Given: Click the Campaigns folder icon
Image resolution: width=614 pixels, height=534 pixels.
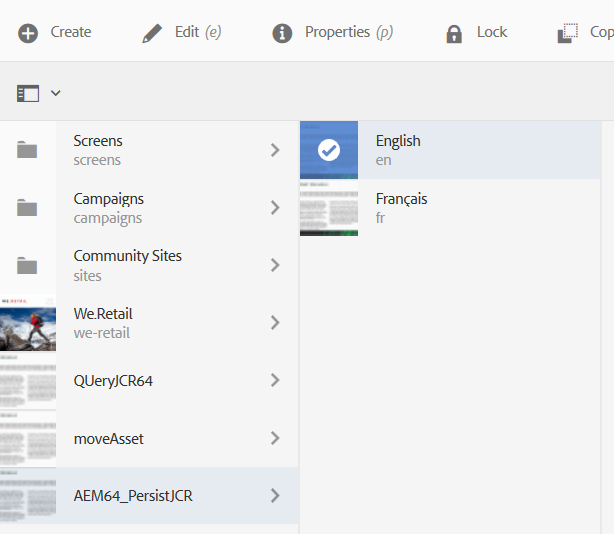Looking at the screenshot, I should click(27, 208).
